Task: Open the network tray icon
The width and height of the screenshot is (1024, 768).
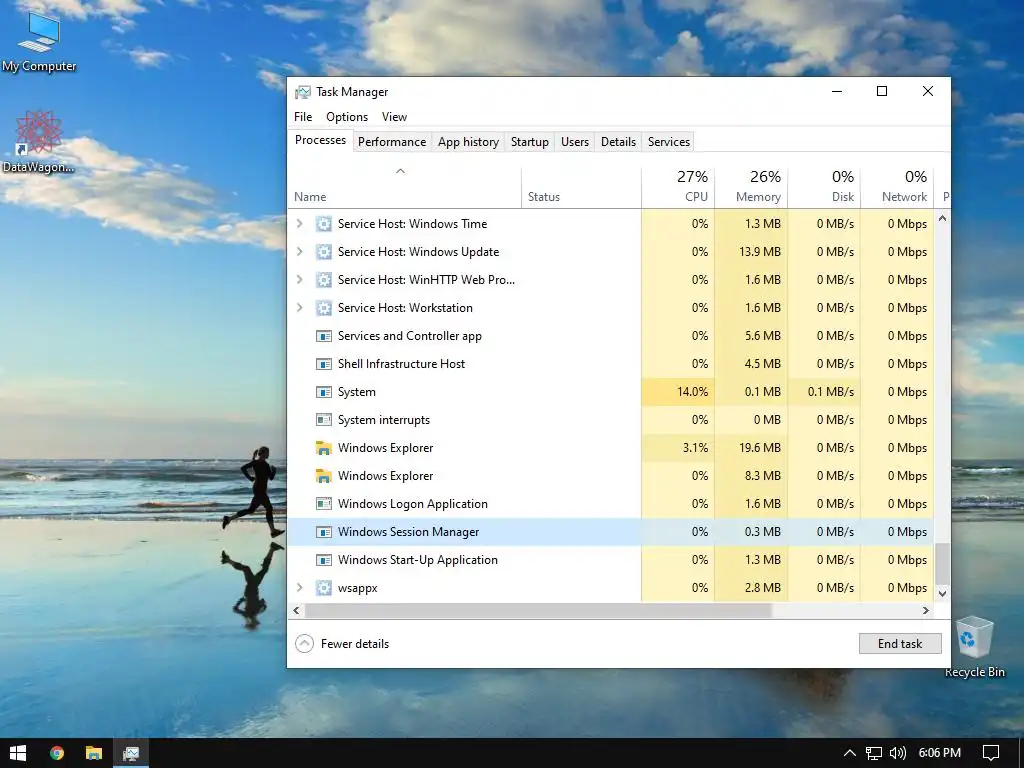Action: (x=873, y=753)
